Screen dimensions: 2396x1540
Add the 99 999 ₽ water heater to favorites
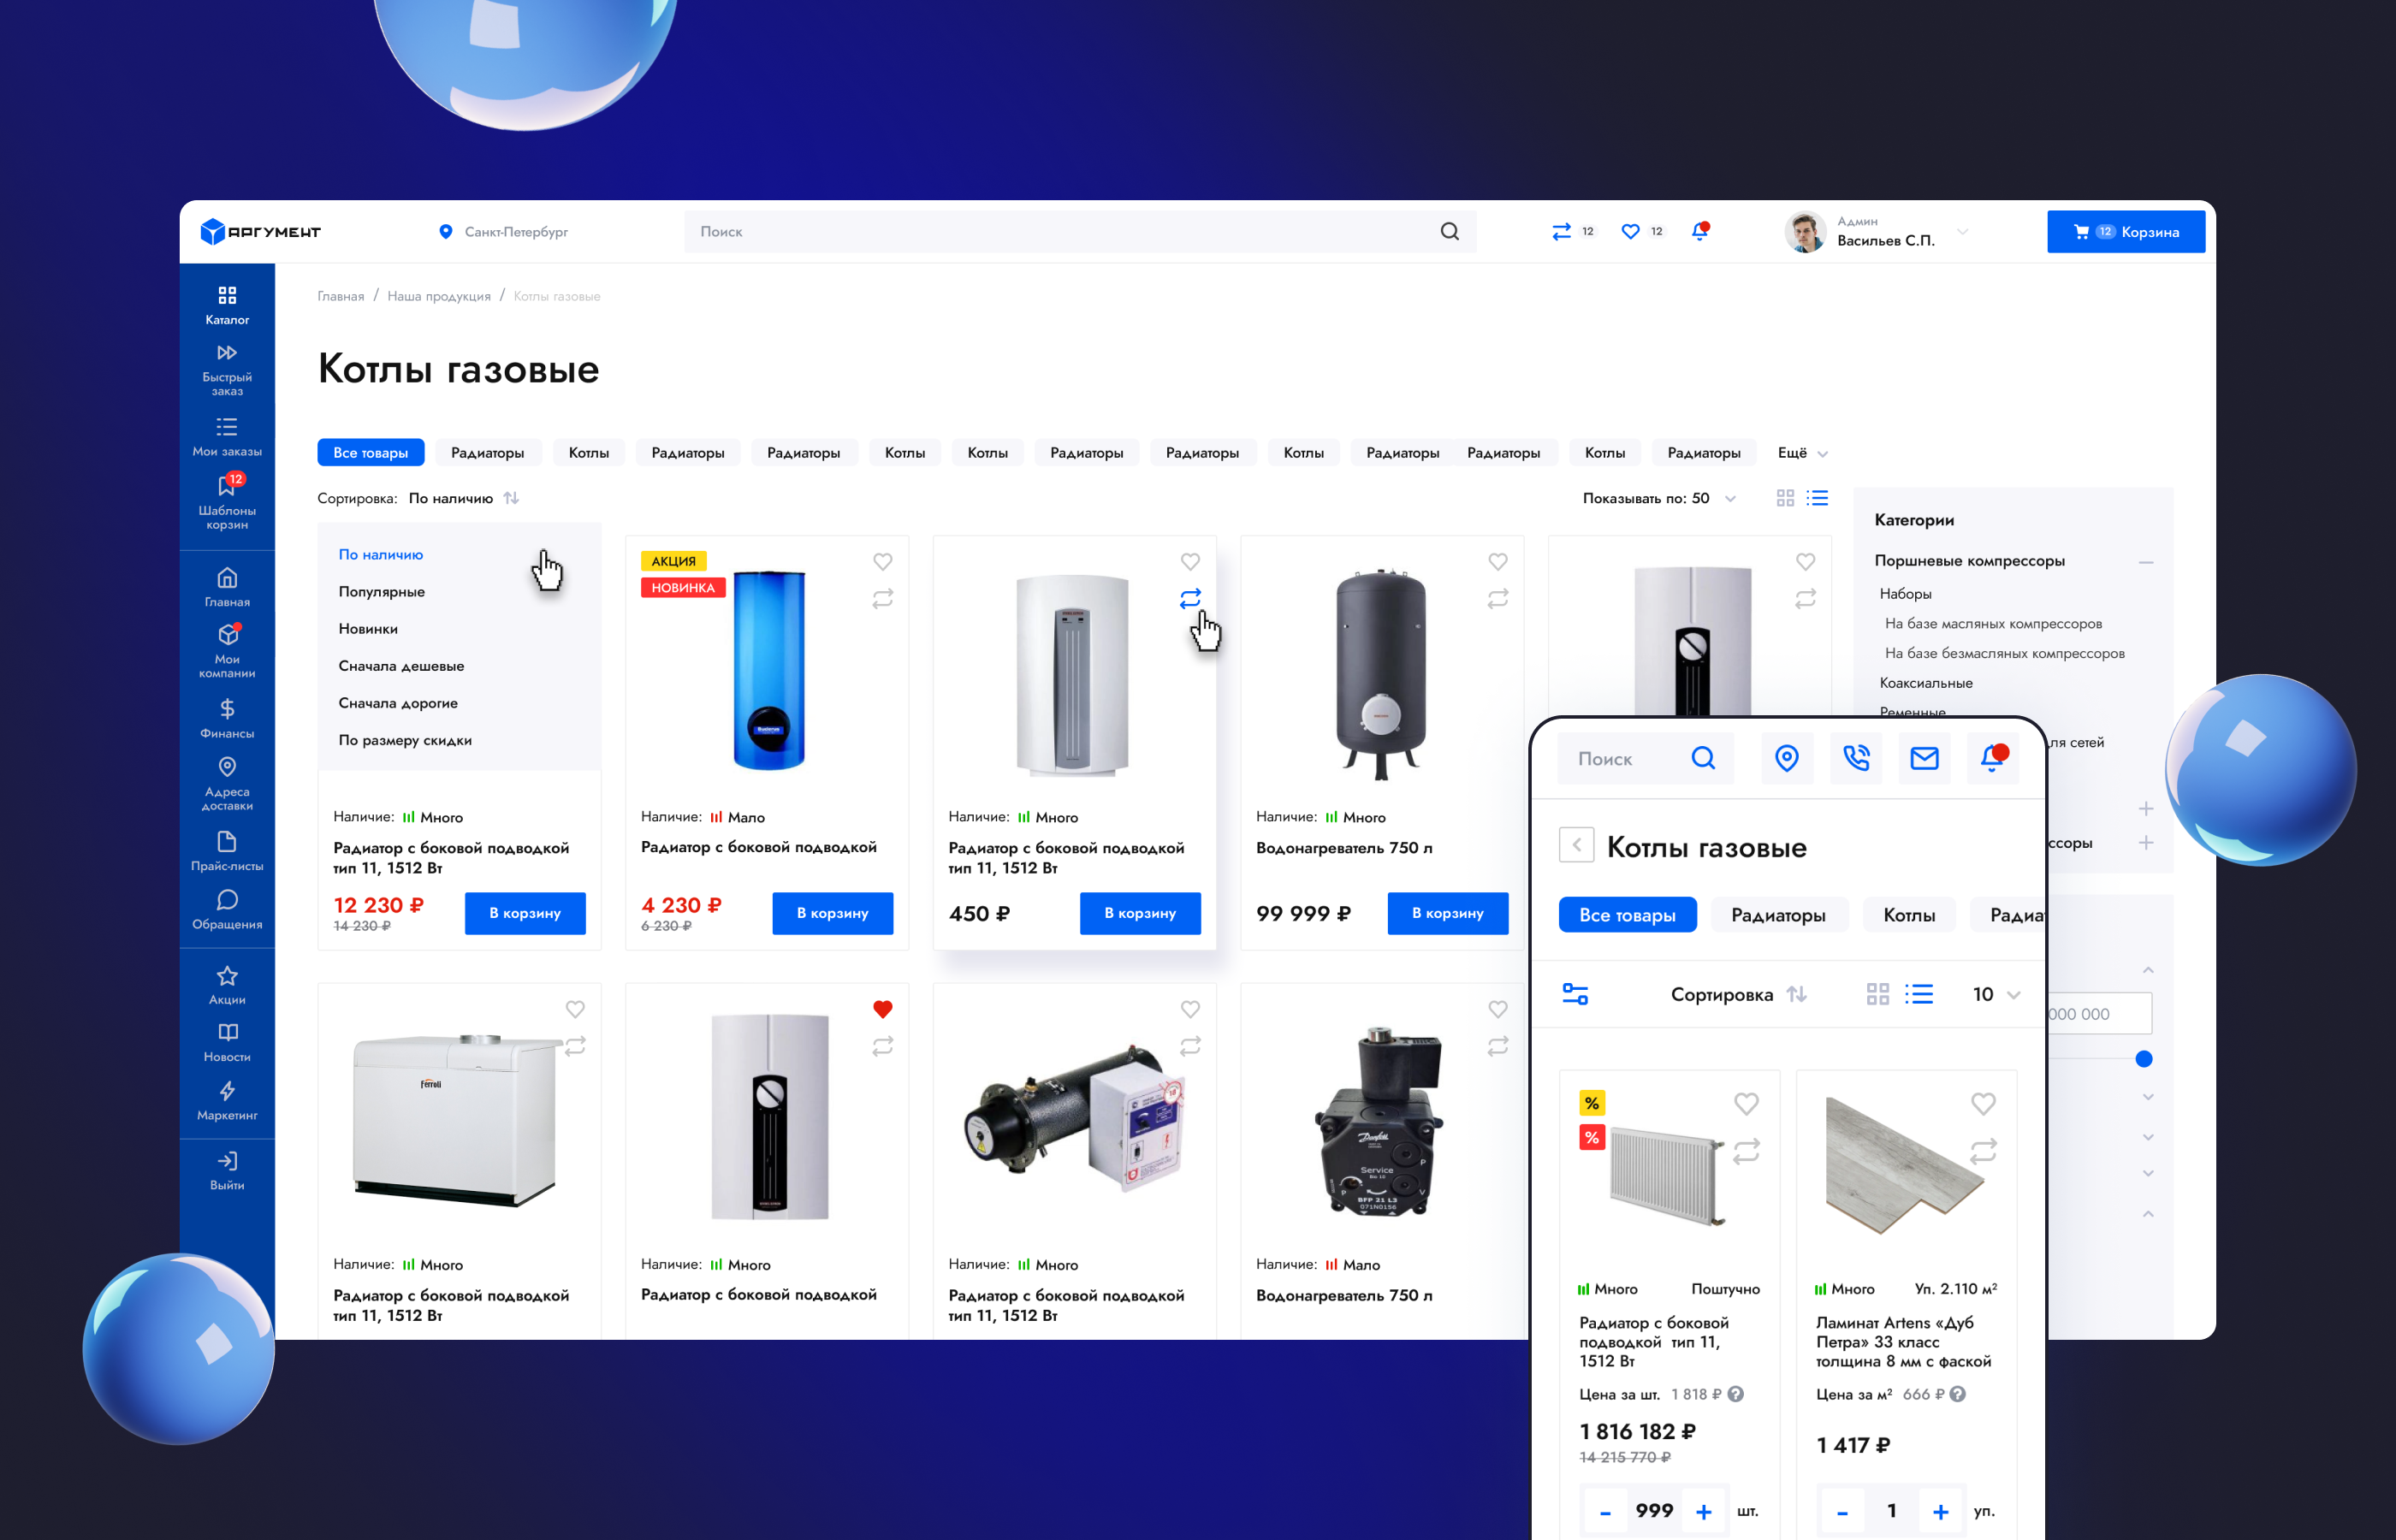click(x=1497, y=562)
